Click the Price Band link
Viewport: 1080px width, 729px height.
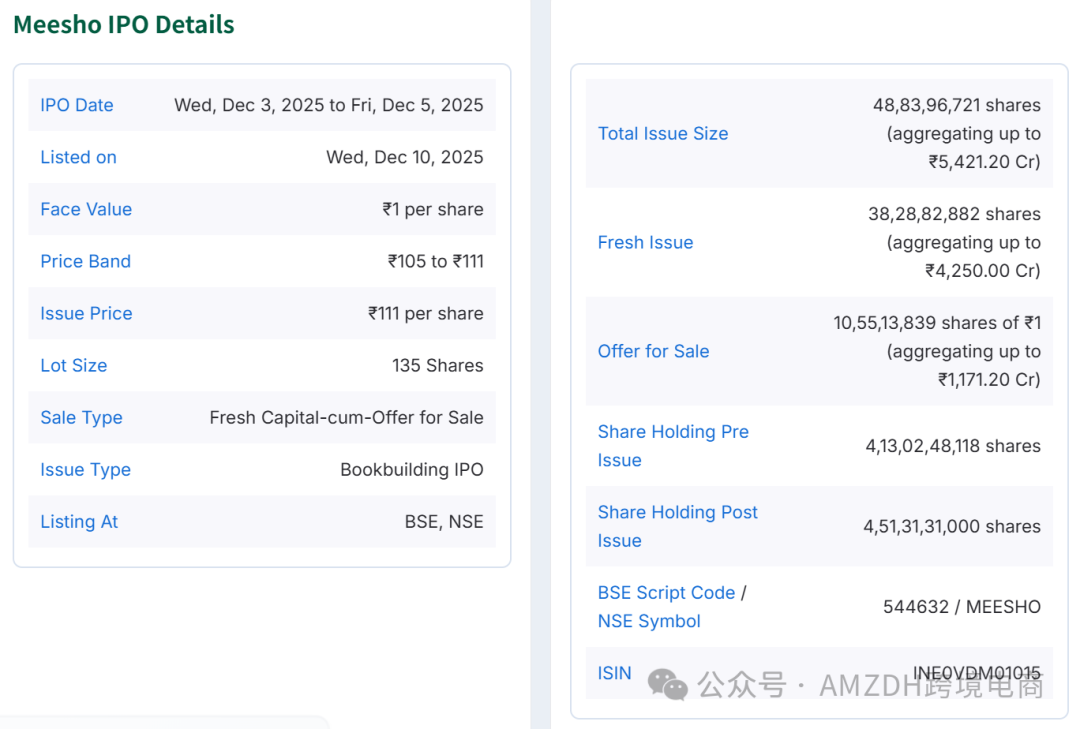85,261
